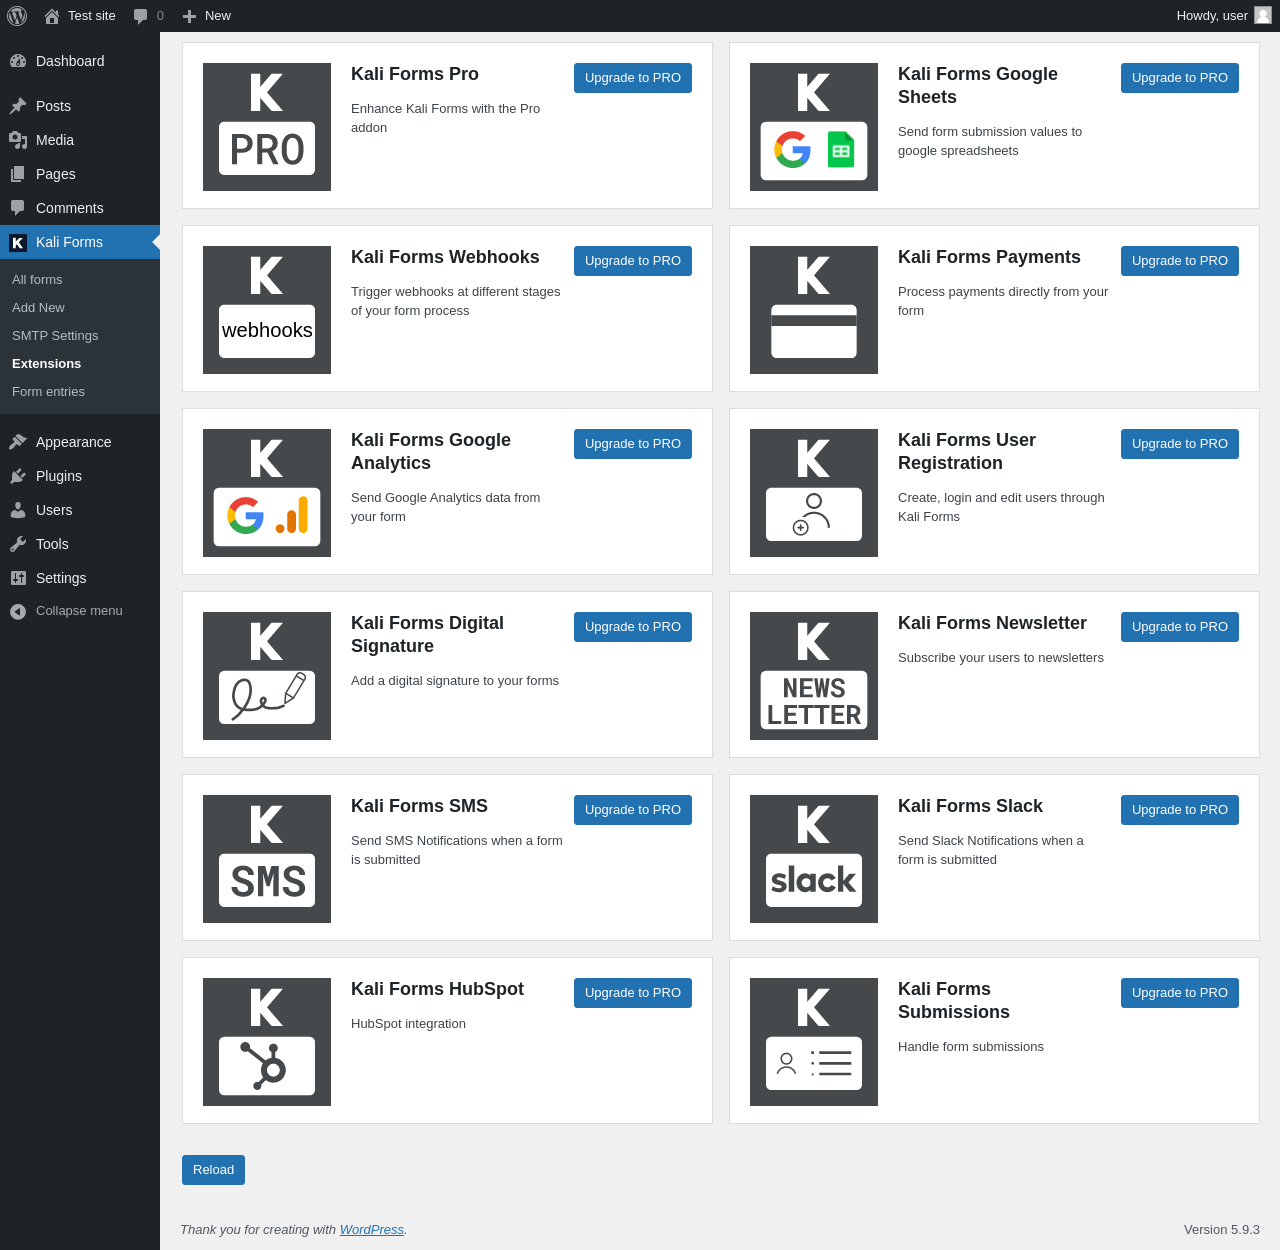Click the Newsletter extension thumbnail
This screenshot has height=1250, width=1280.
pyautogui.click(x=814, y=676)
